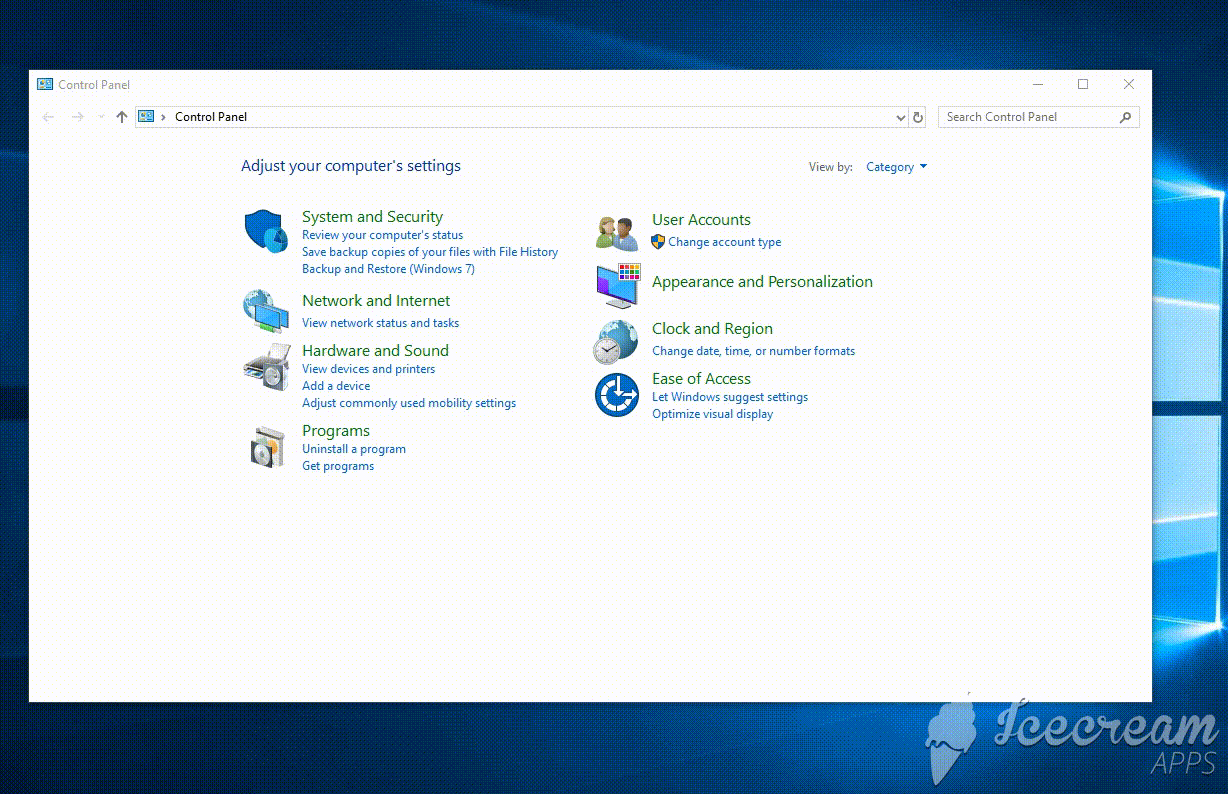1228x794 pixels.
Task: Maximize the Control Panel window
Action: [x=1083, y=85]
